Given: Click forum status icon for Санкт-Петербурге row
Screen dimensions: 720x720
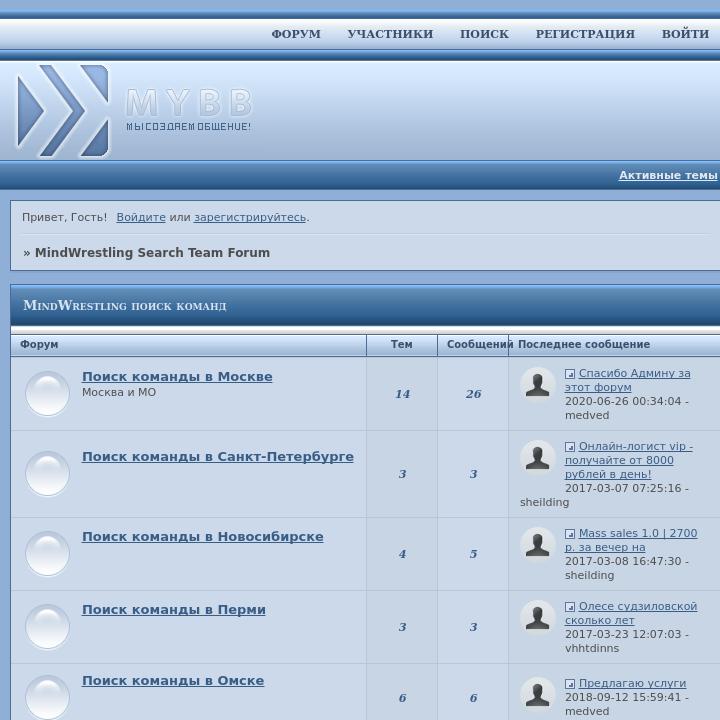Looking at the screenshot, I should click(47, 473).
